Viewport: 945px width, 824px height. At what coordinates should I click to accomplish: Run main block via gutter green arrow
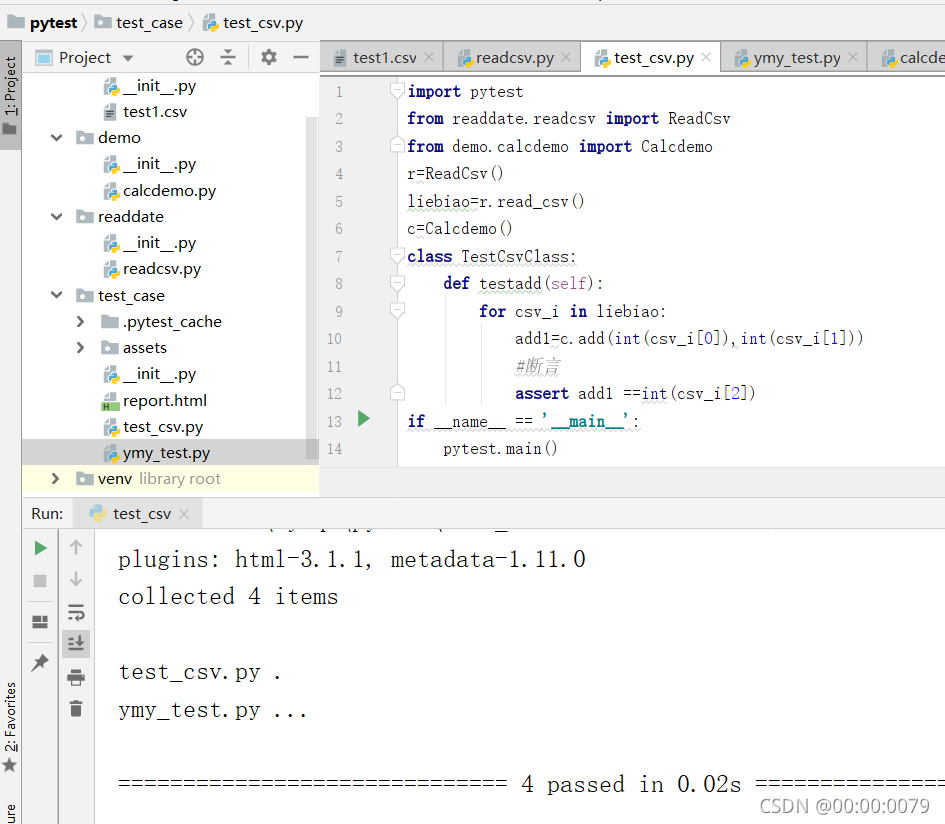(x=363, y=418)
